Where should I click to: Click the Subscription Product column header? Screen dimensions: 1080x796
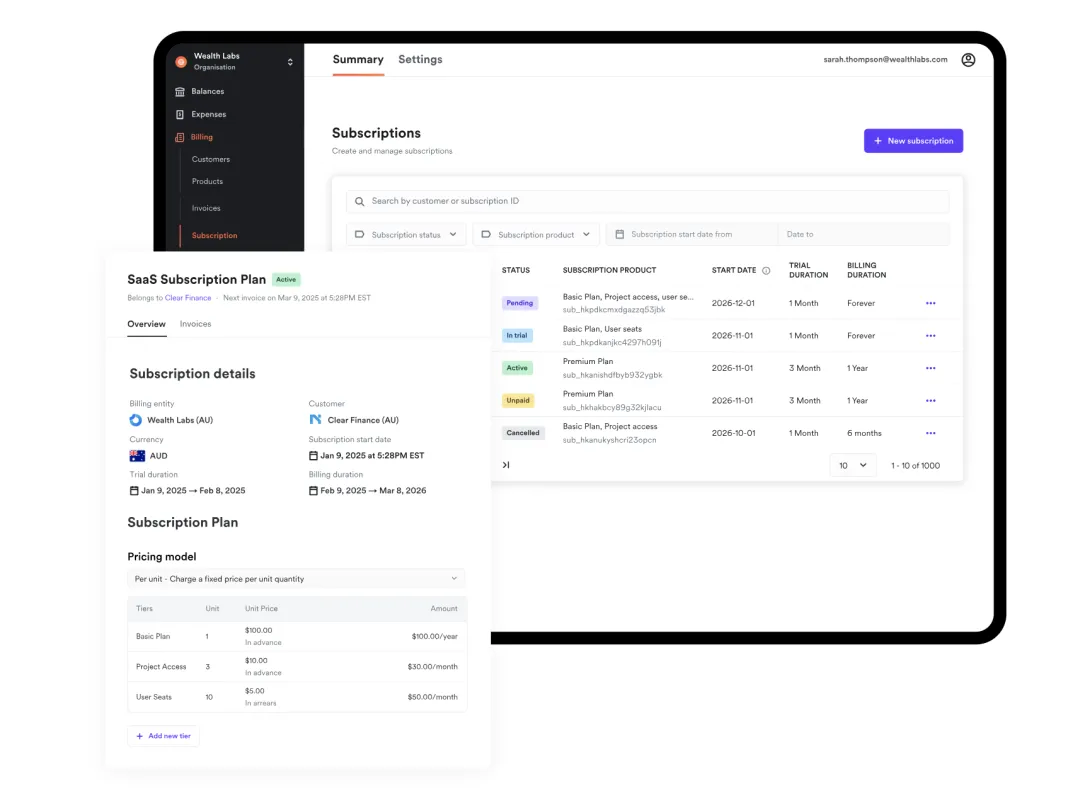tap(609, 271)
